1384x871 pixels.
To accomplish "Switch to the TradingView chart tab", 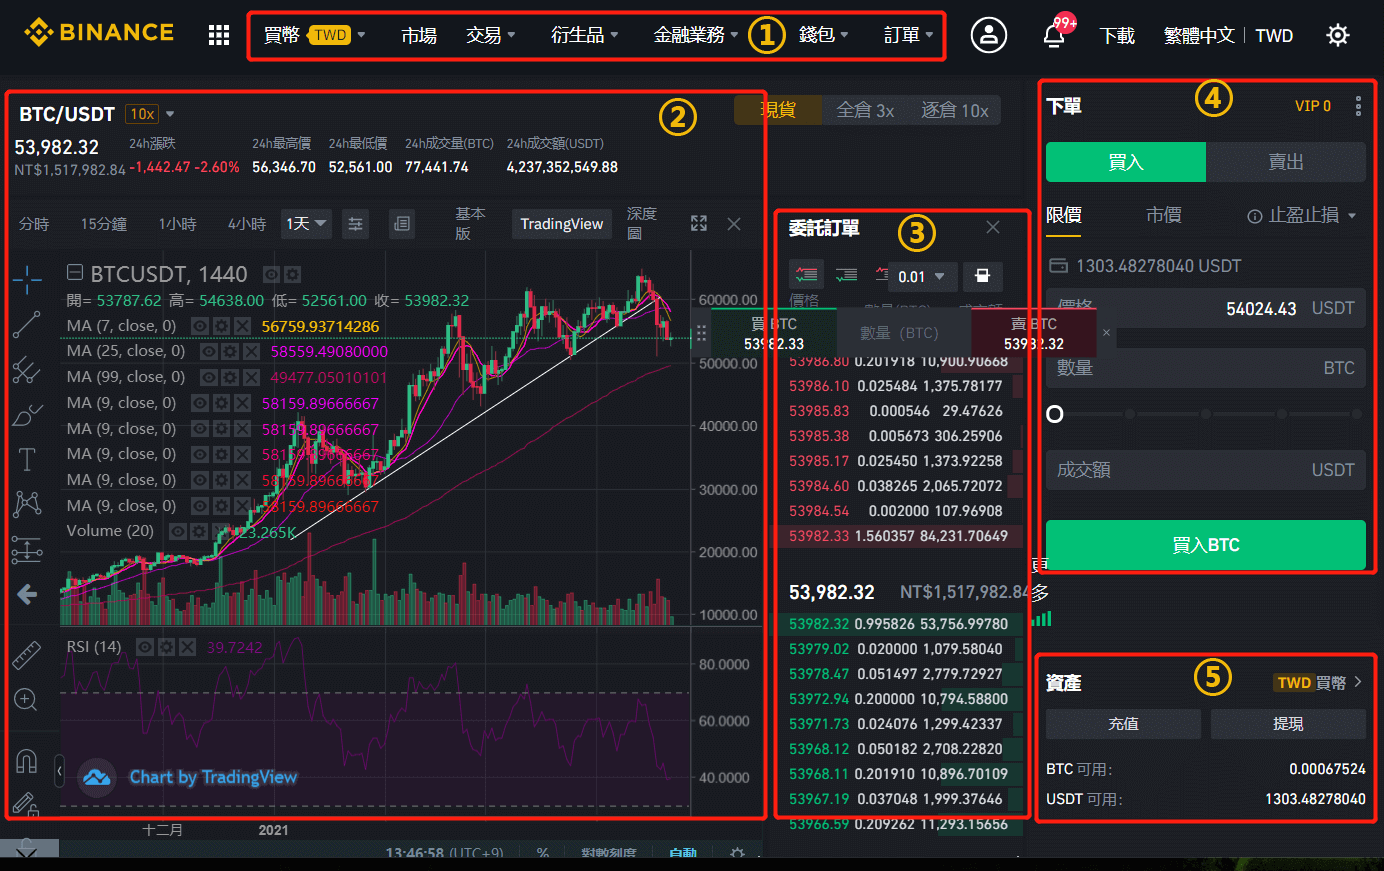I will (561, 224).
